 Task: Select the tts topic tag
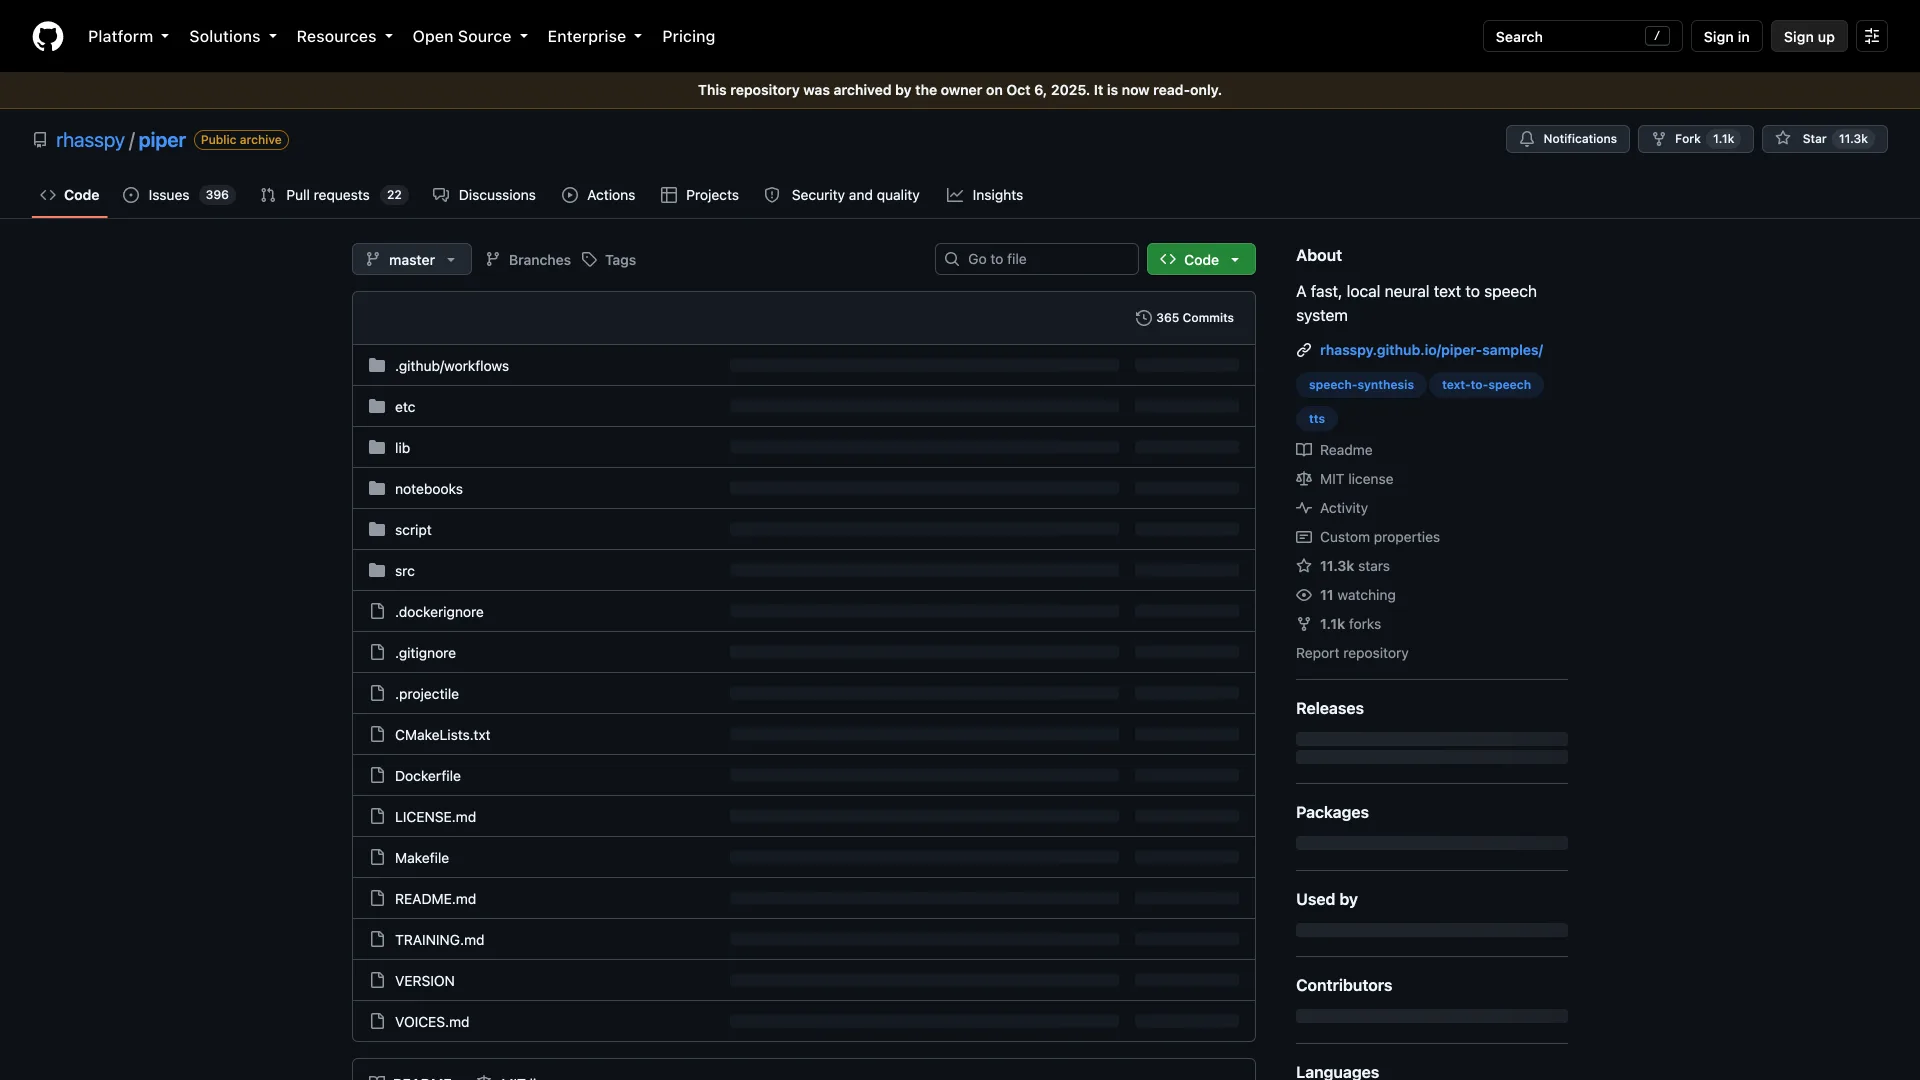point(1316,419)
